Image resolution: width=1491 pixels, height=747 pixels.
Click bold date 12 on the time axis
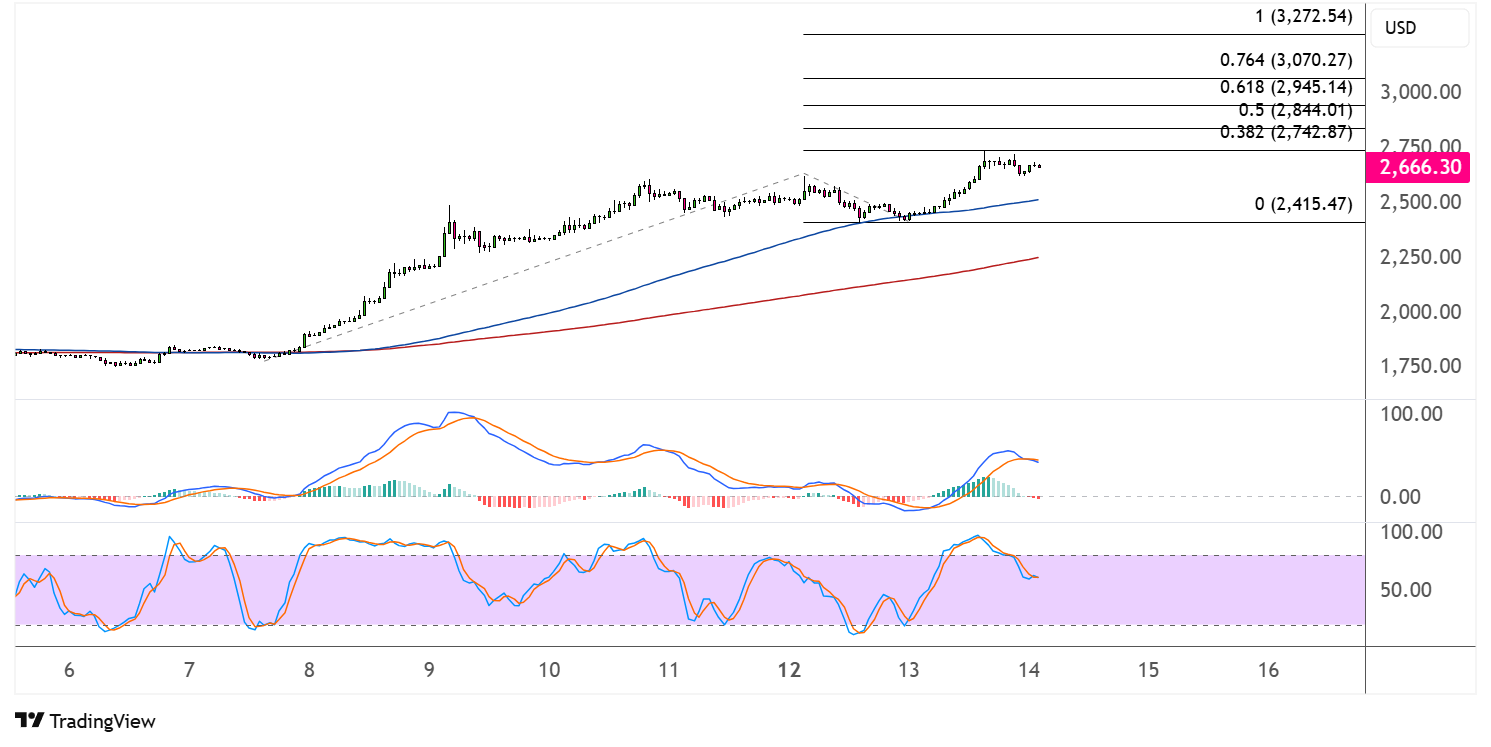coord(789,670)
